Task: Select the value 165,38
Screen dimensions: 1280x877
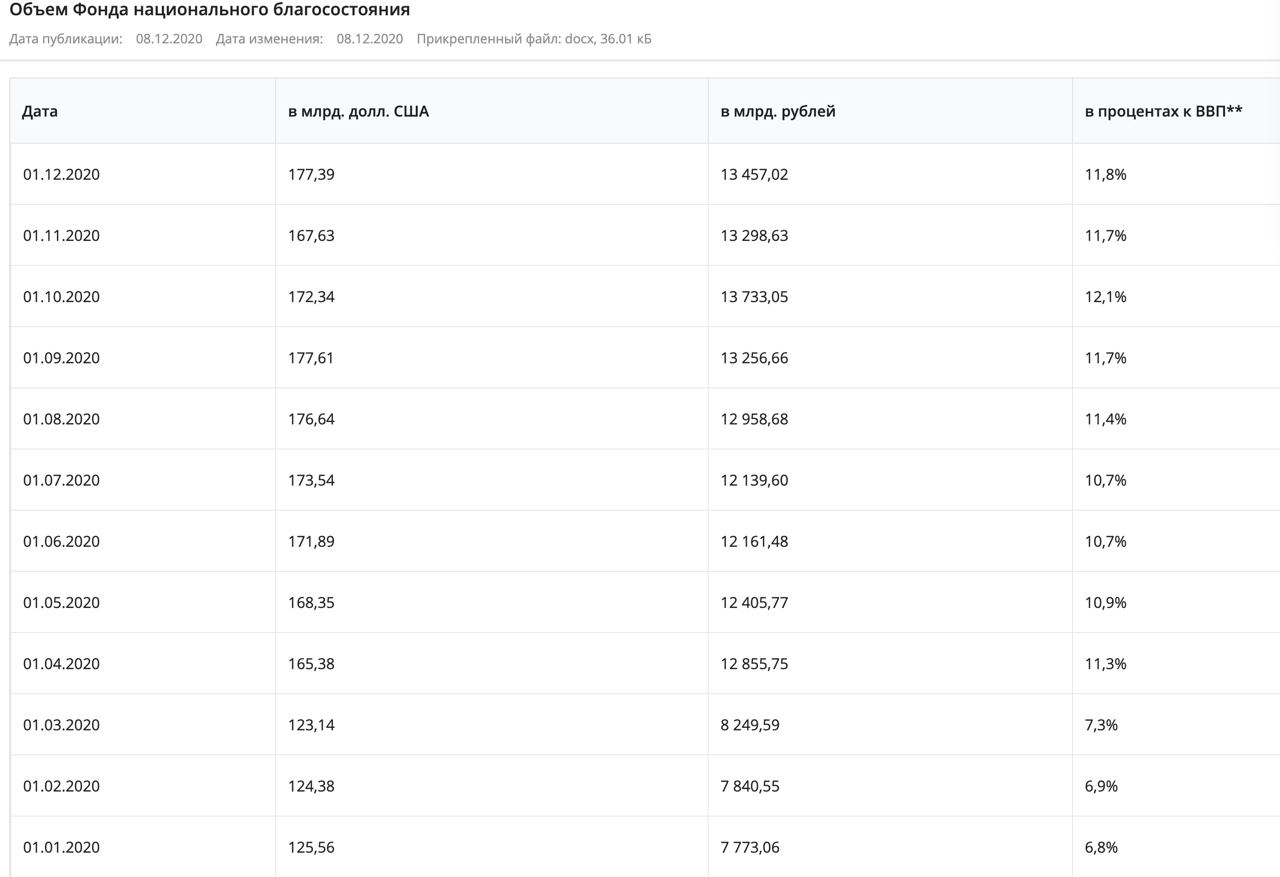Action: pos(311,663)
